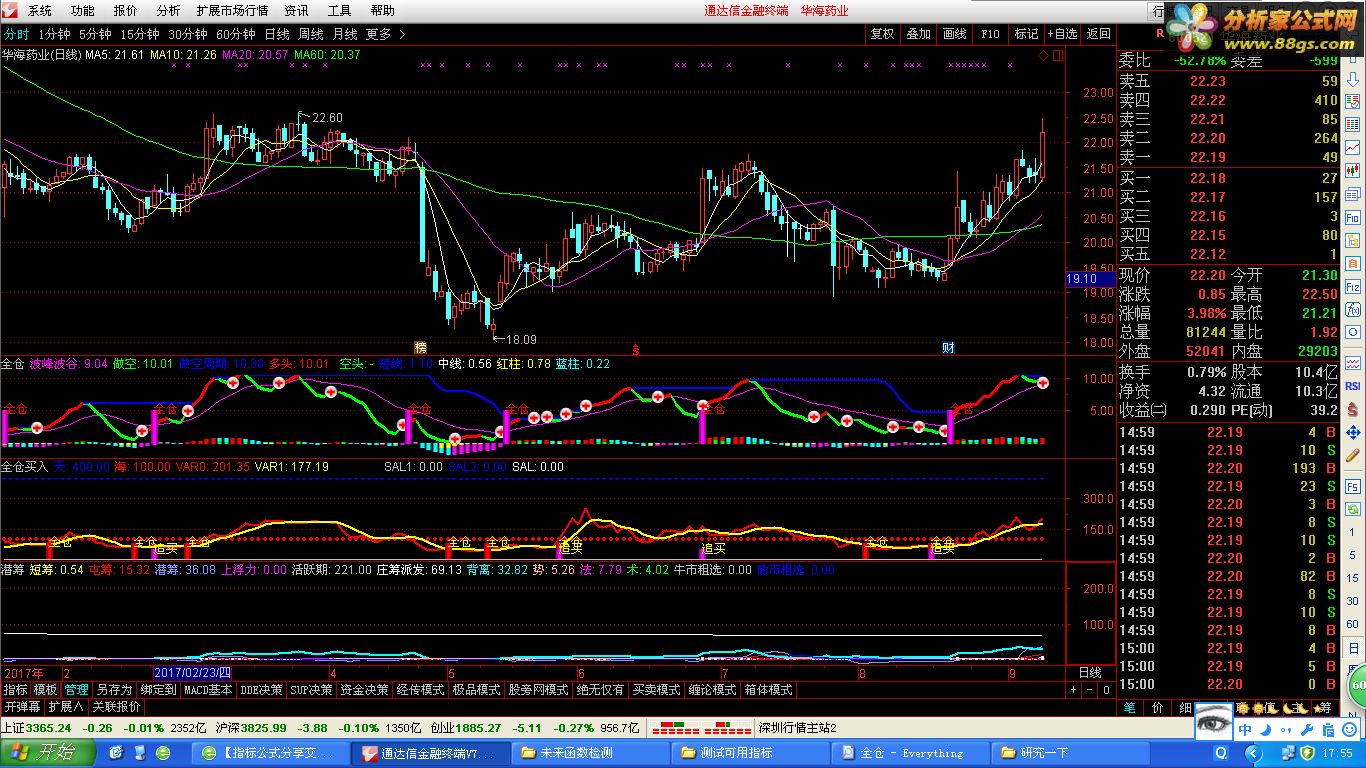This screenshot has height=768, width=1366.
Task: Open the 扩展市场行情 menu
Action: pos(232,11)
